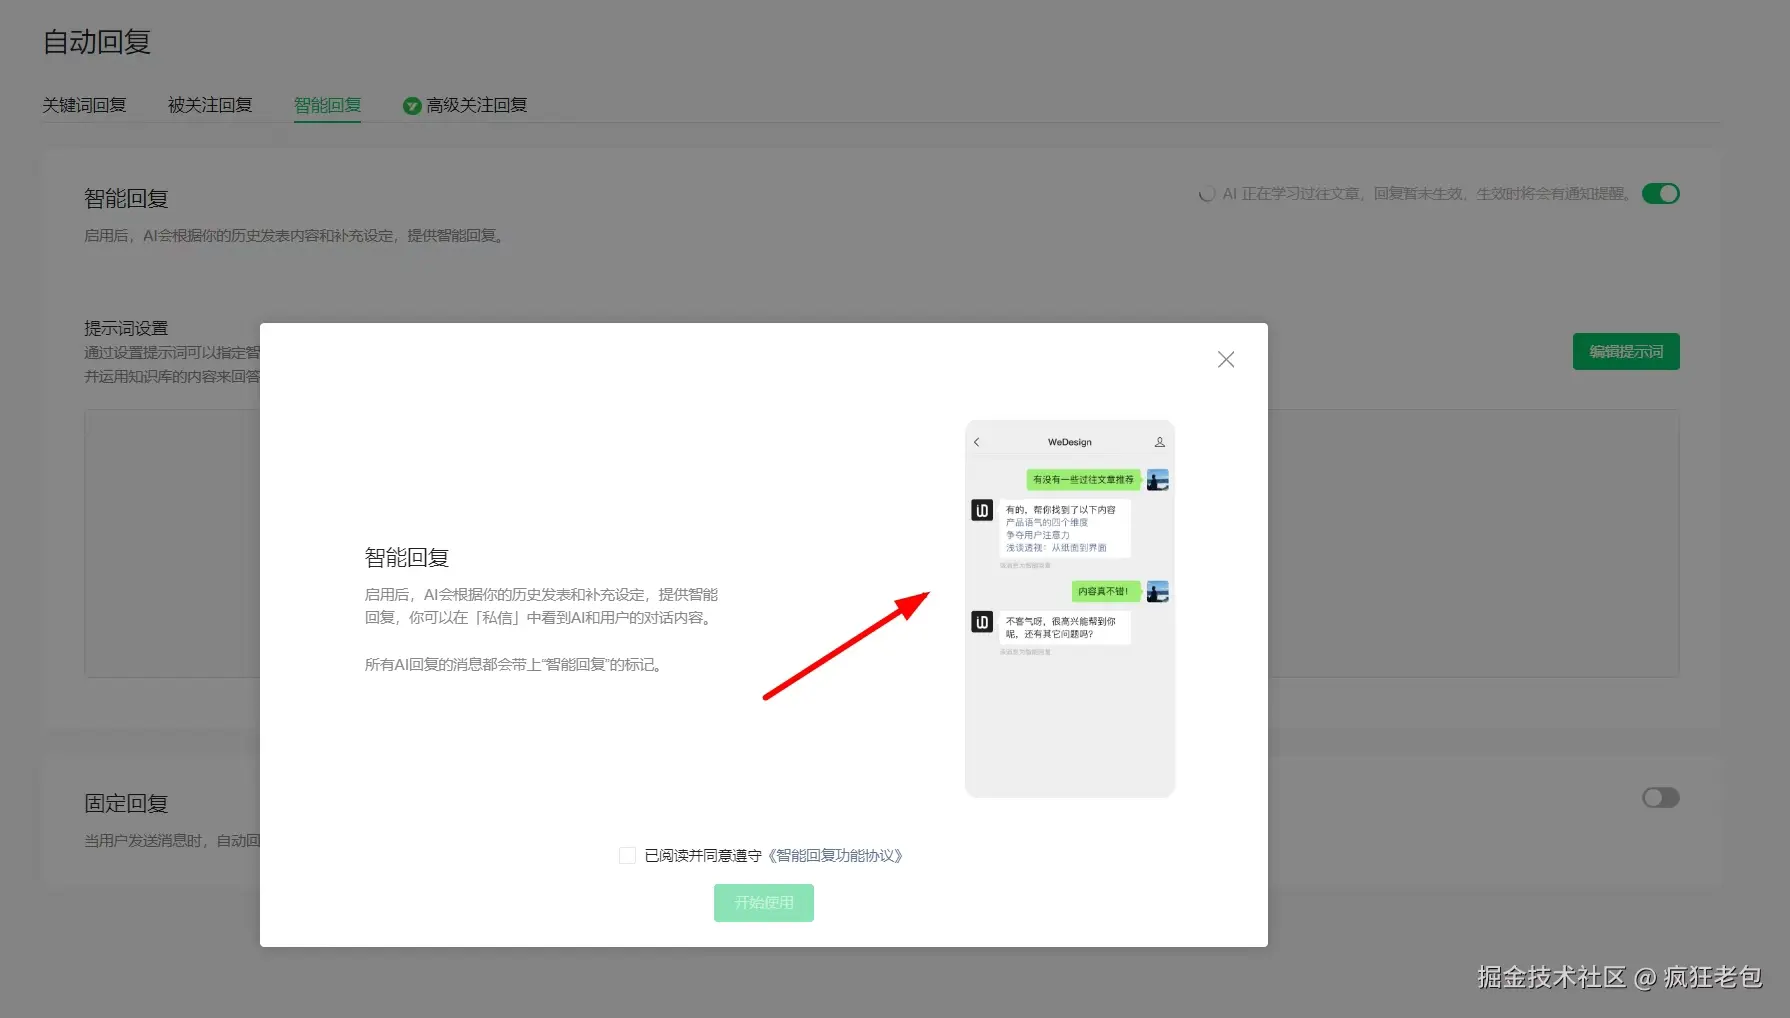The image size is (1790, 1018).
Task: Click the 编辑提示词 button
Action: (x=1626, y=351)
